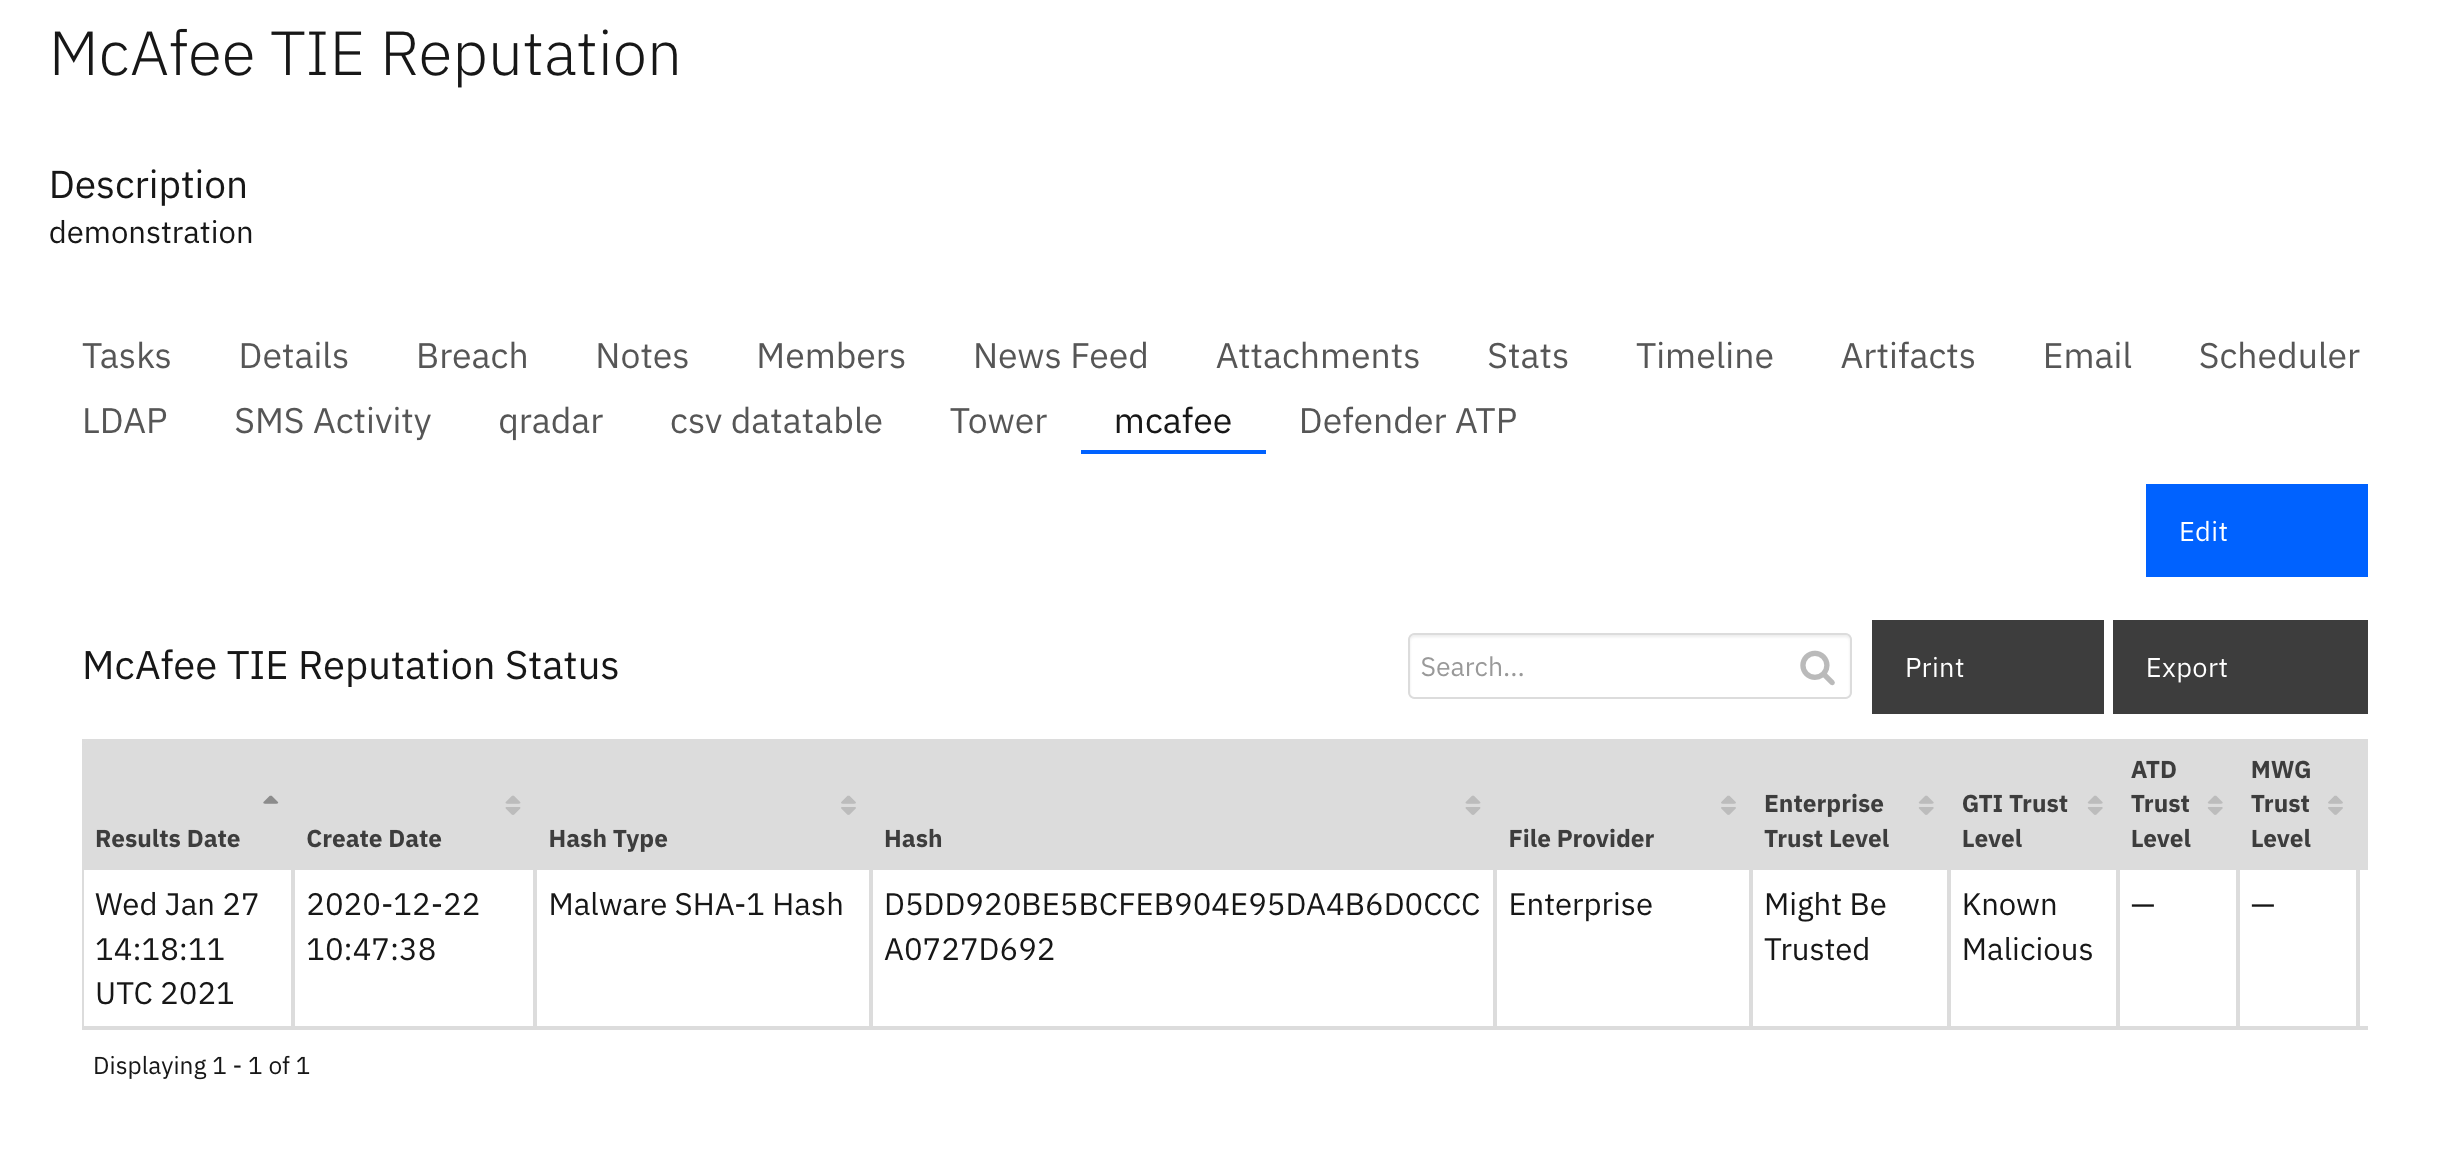Viewport: 2448px width, 1162px height.
Task: Sort by Hash column arrows
Action: 1472,805
